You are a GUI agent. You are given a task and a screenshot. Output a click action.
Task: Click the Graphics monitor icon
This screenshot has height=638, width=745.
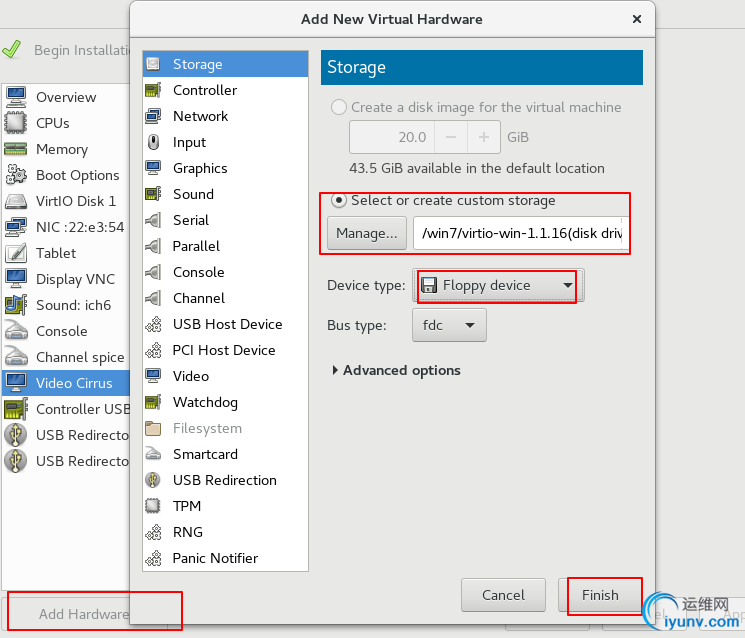point(153,168)
